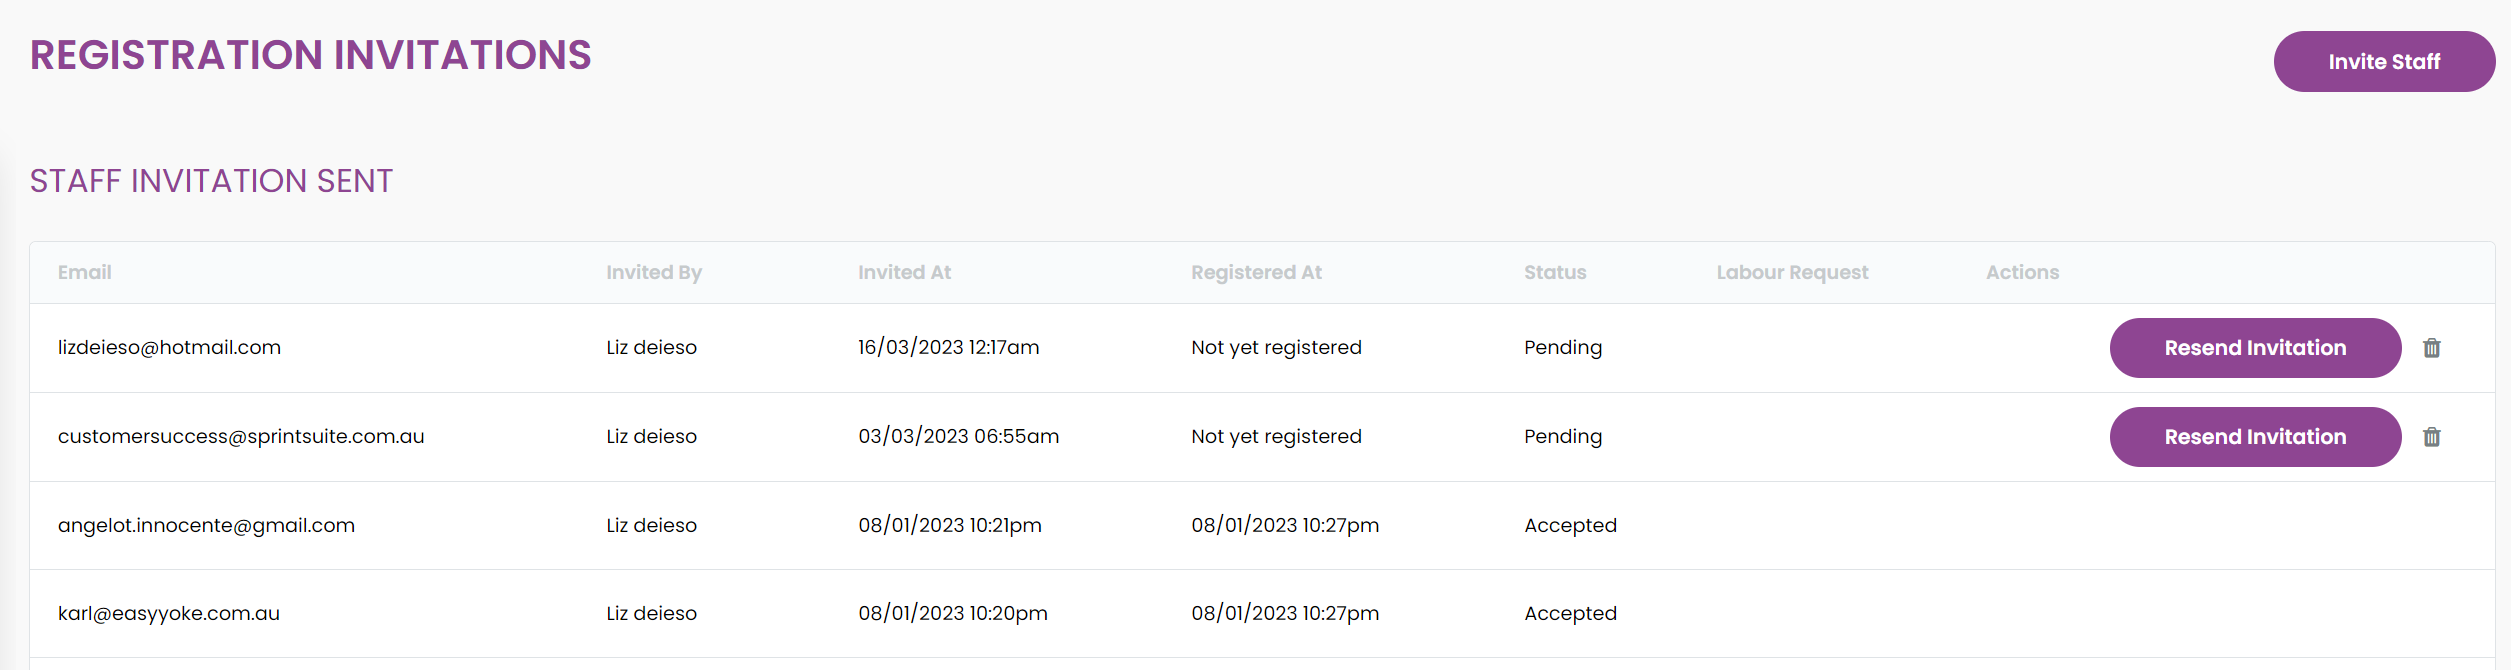Click the Status column header
Viewport: 2511px width, 670px height.
click(1555, 272)
